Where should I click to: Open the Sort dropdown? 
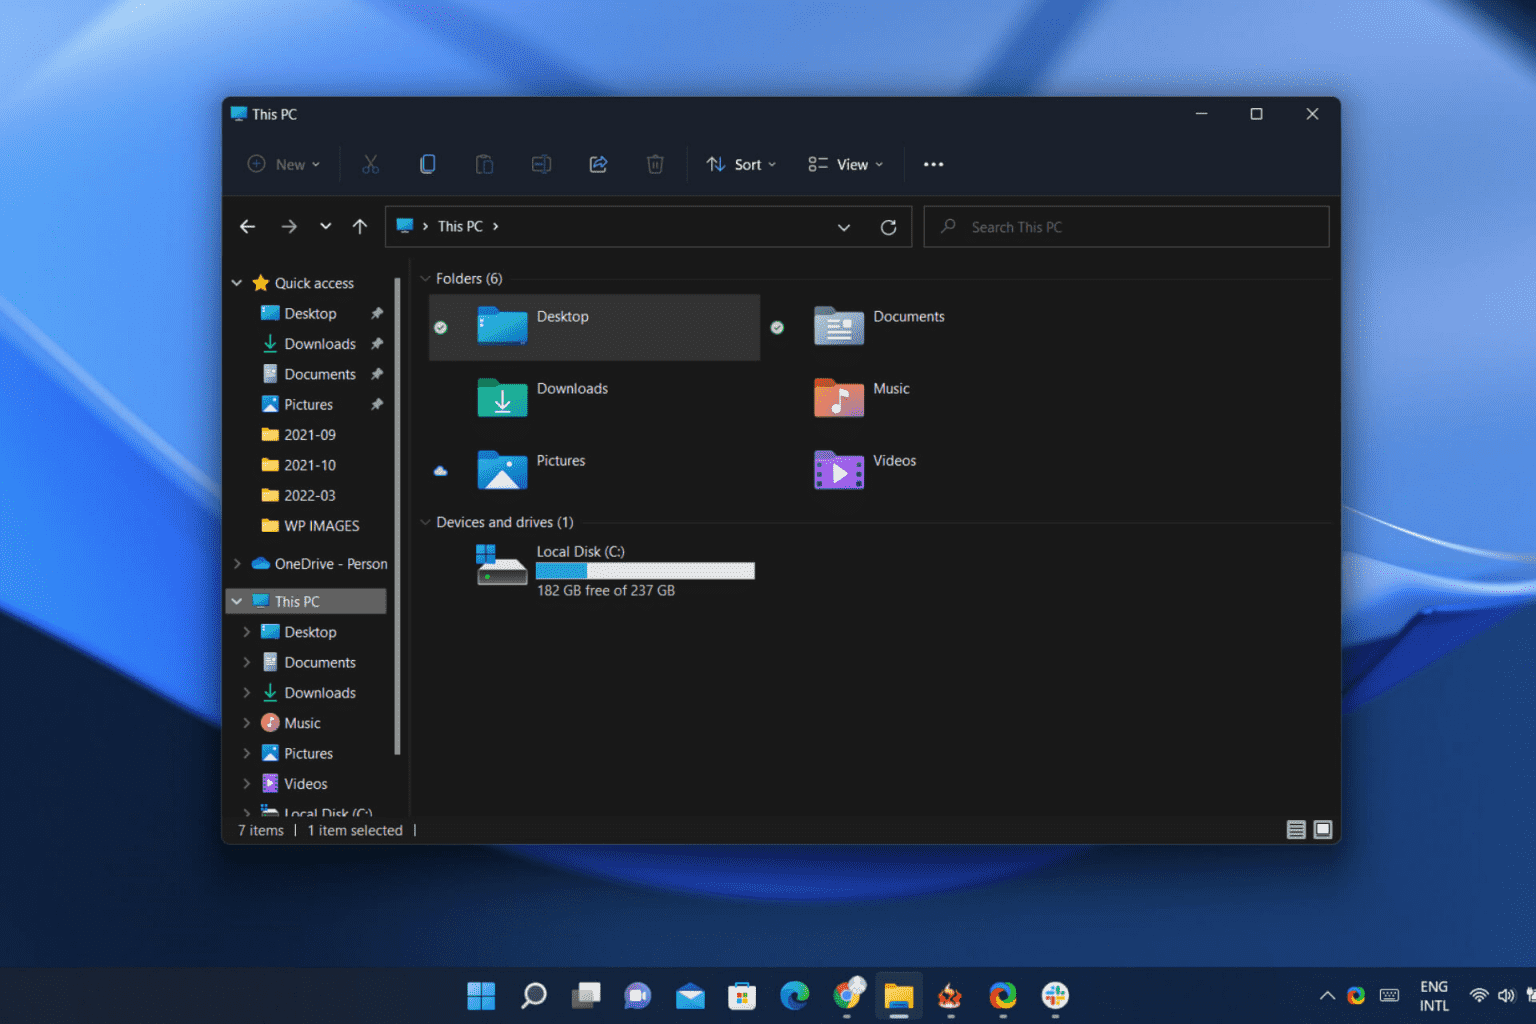tap(740, 164)
